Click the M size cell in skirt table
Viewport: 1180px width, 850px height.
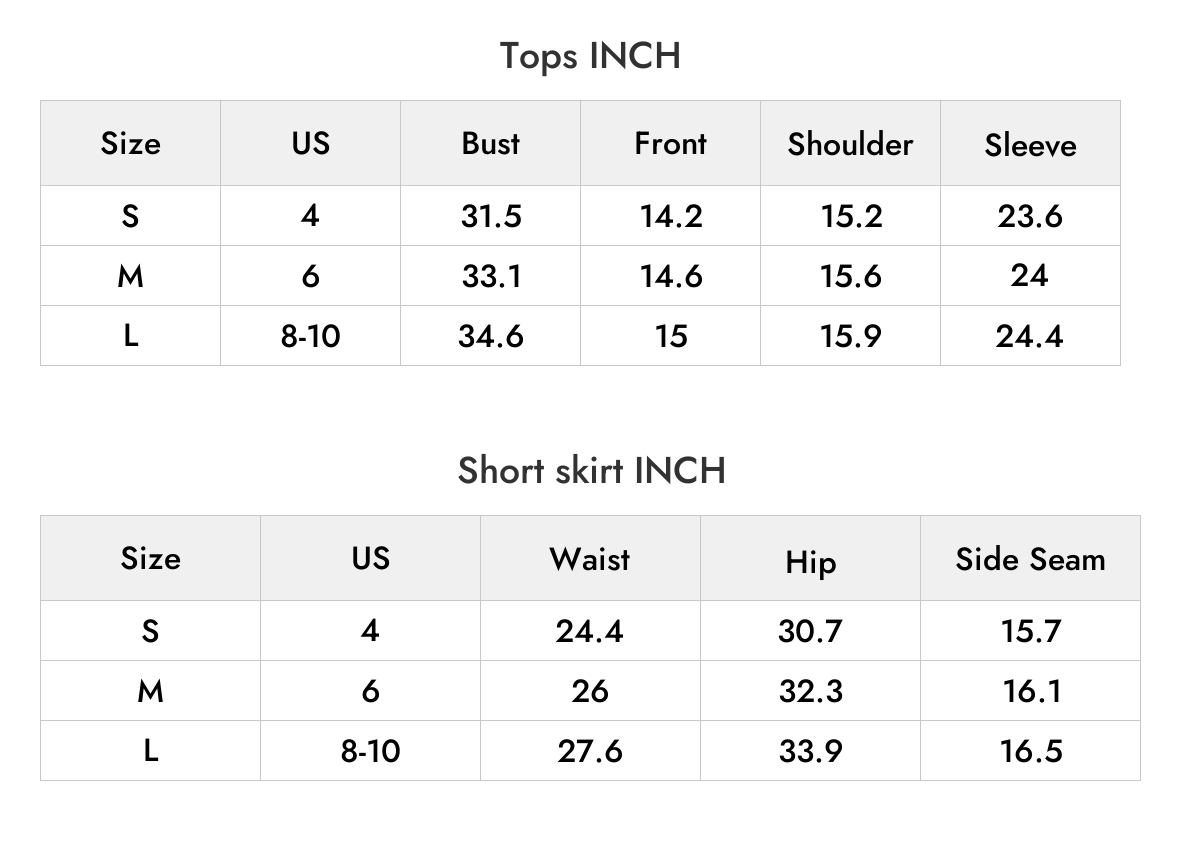point(151,691)
